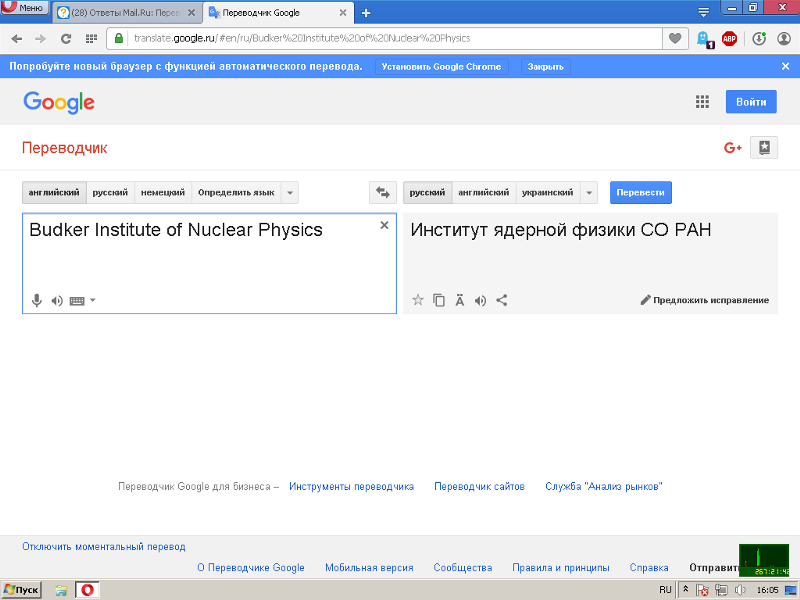Select английский as source language
The width and height of the screenshot is (800, 600).
(54, 192)
